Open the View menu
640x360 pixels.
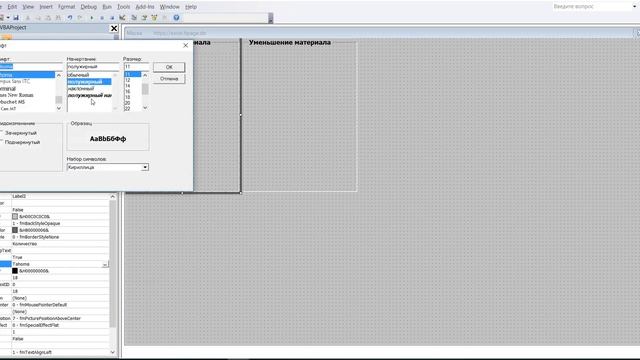(x=28, y=7)
